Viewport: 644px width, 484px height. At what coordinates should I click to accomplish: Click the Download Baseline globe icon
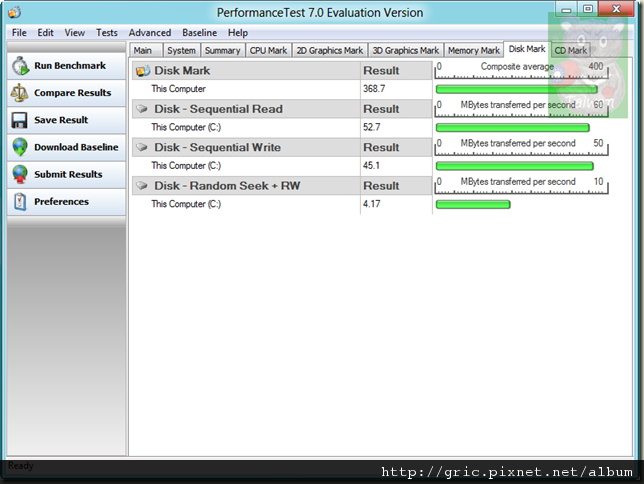point(20,147)
